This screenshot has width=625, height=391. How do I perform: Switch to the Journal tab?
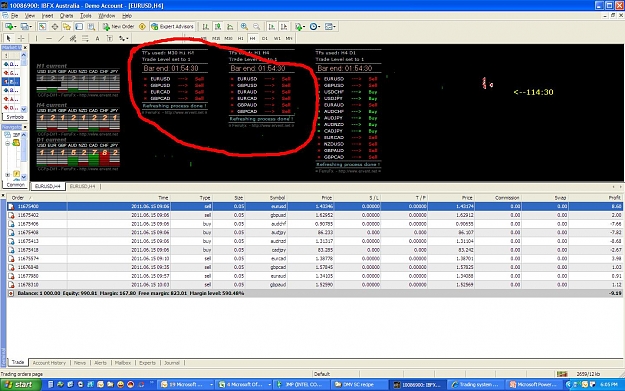(172, 363)
